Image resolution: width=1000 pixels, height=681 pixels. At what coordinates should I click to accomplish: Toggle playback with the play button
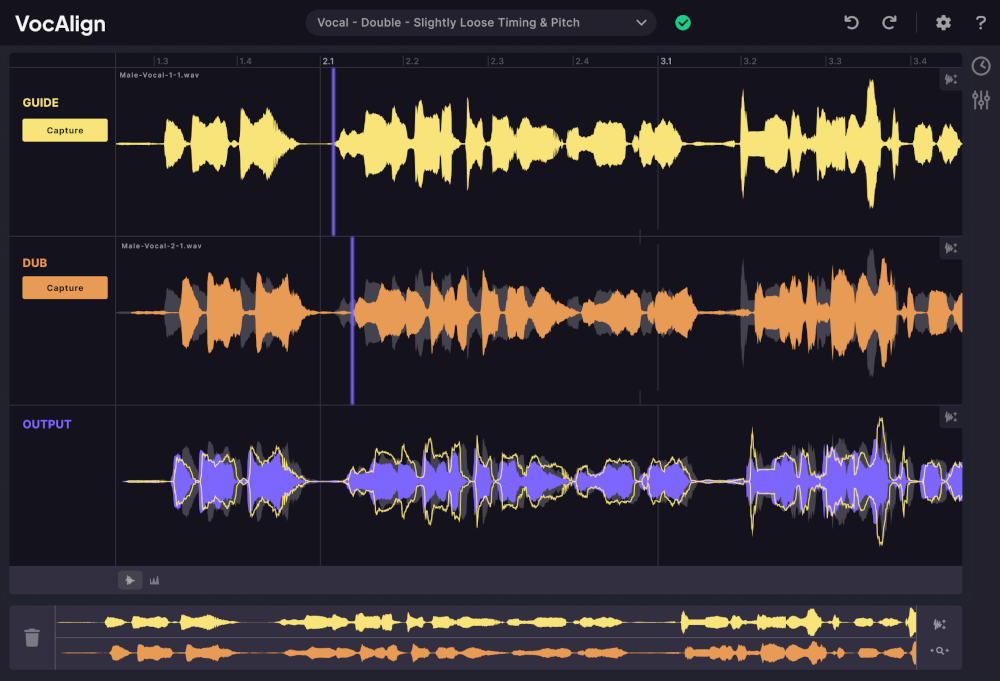[x=130, y=579]
